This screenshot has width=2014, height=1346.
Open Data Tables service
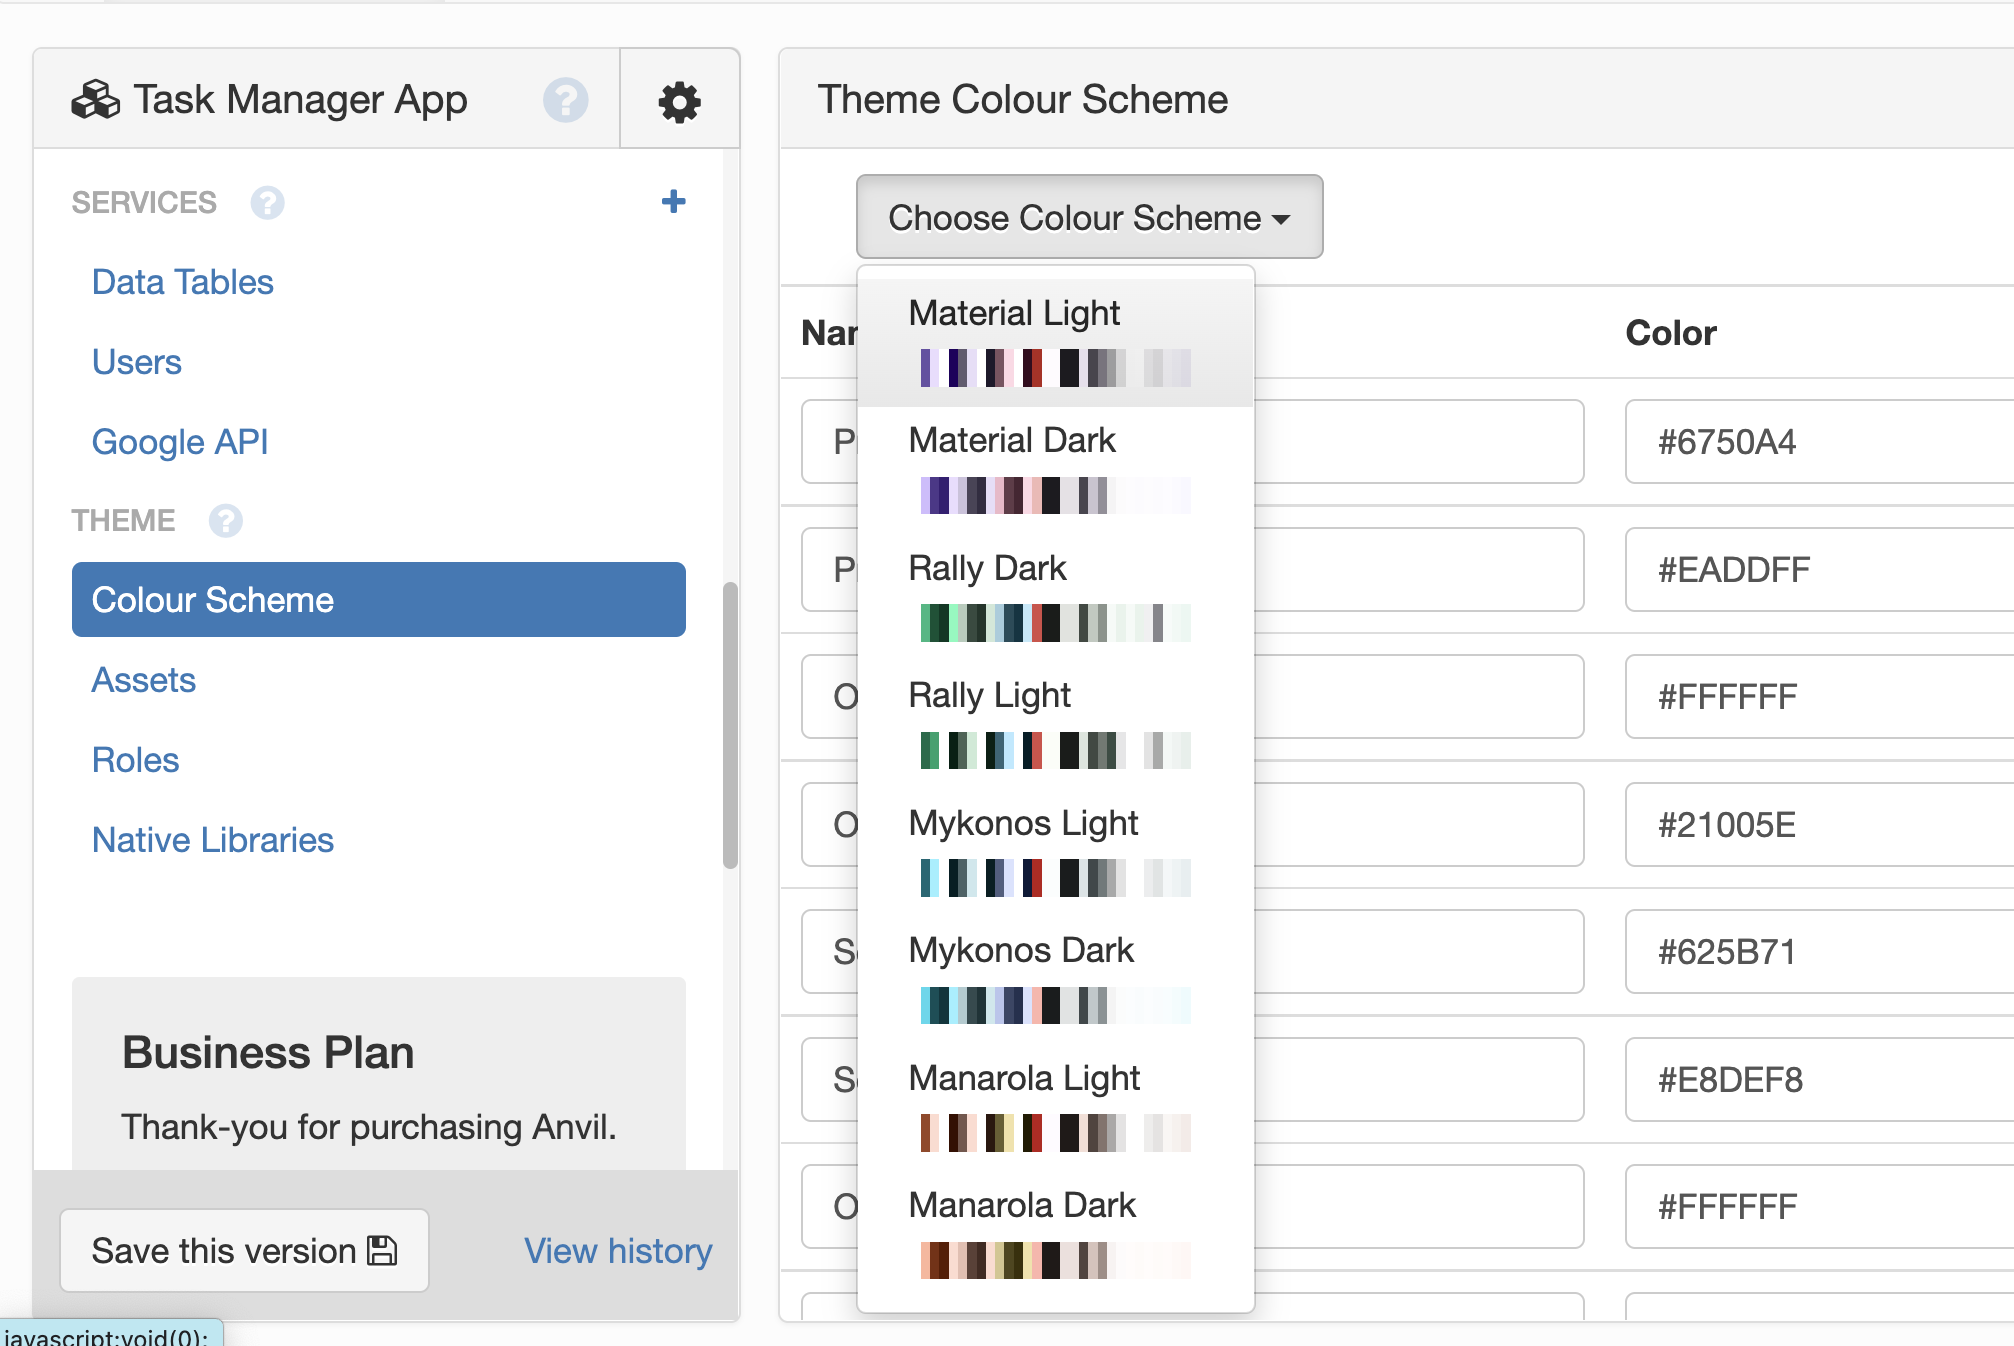coord(183,282)
